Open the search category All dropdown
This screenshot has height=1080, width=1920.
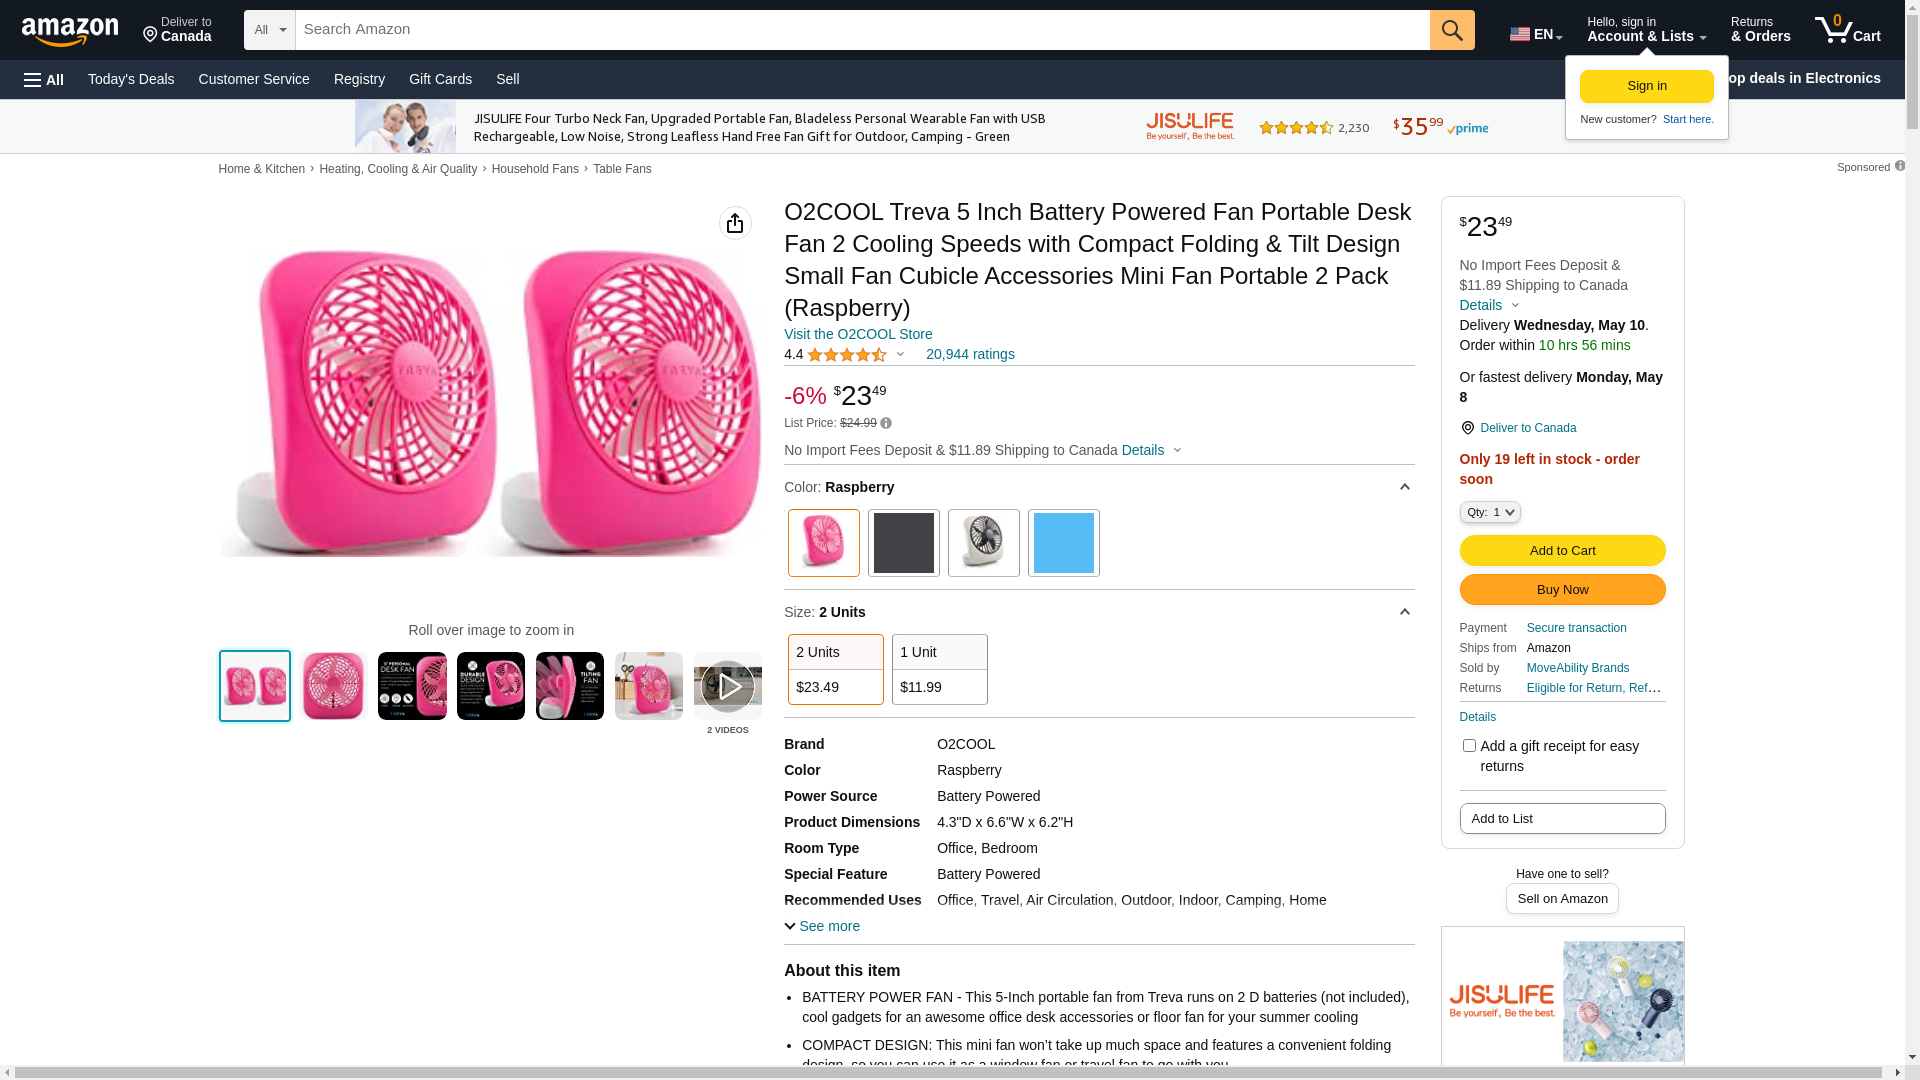pos(269,30)
